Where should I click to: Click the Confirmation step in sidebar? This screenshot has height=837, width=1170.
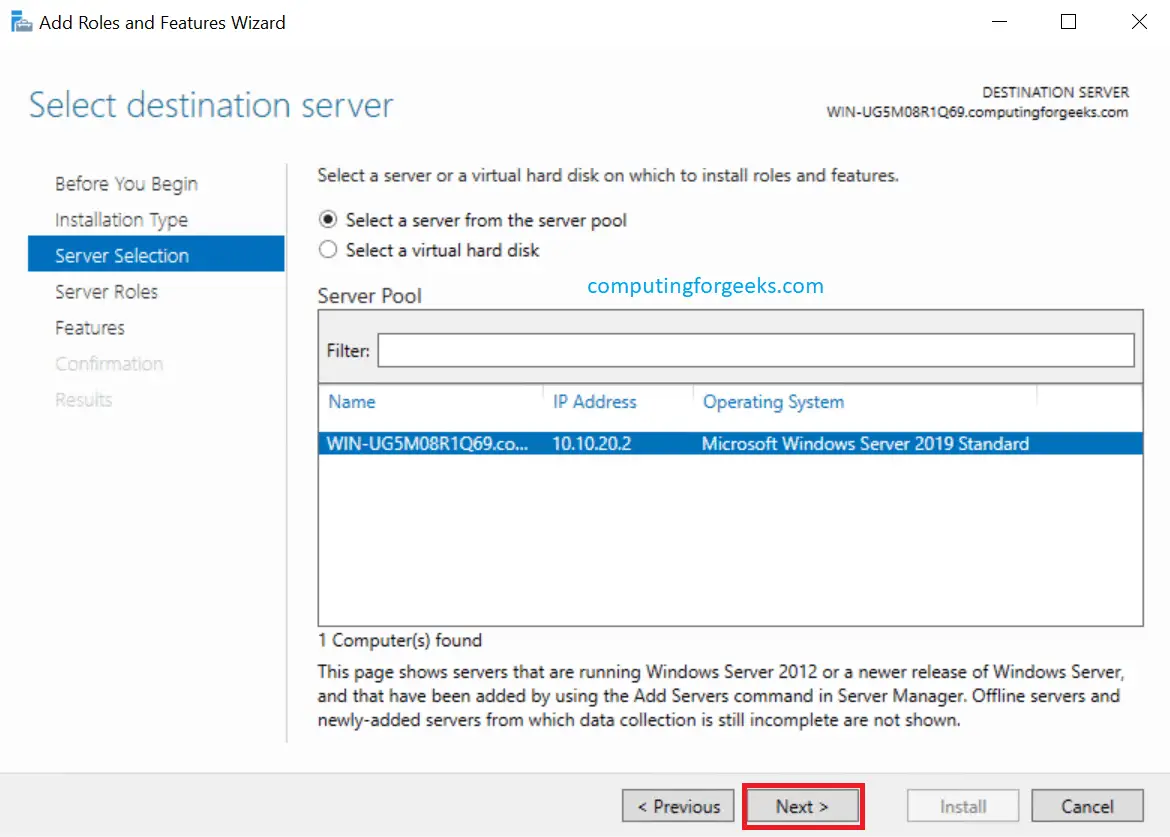click(109, 363)
